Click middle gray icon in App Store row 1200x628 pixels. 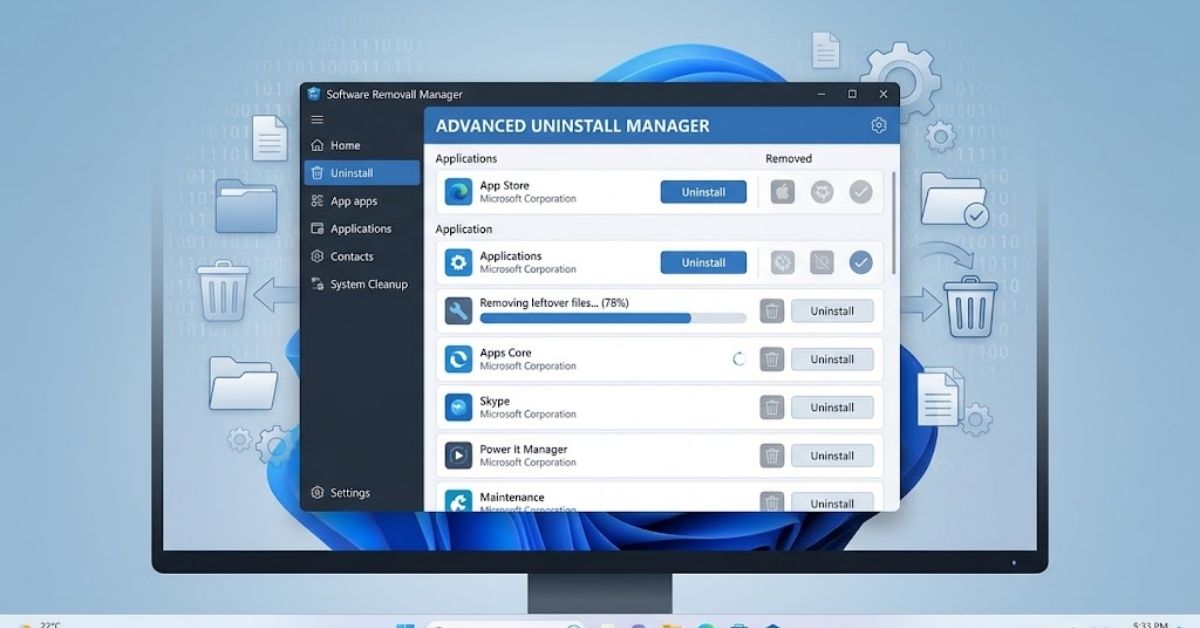click(822, 192)
